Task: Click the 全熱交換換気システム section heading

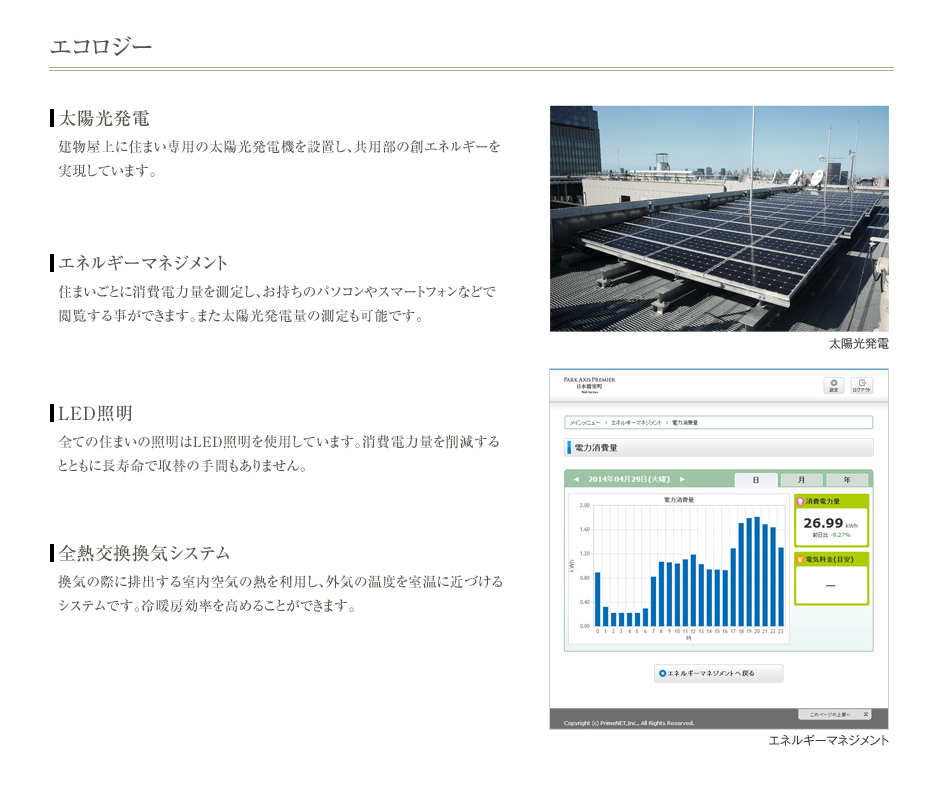Action: point(144,553)
